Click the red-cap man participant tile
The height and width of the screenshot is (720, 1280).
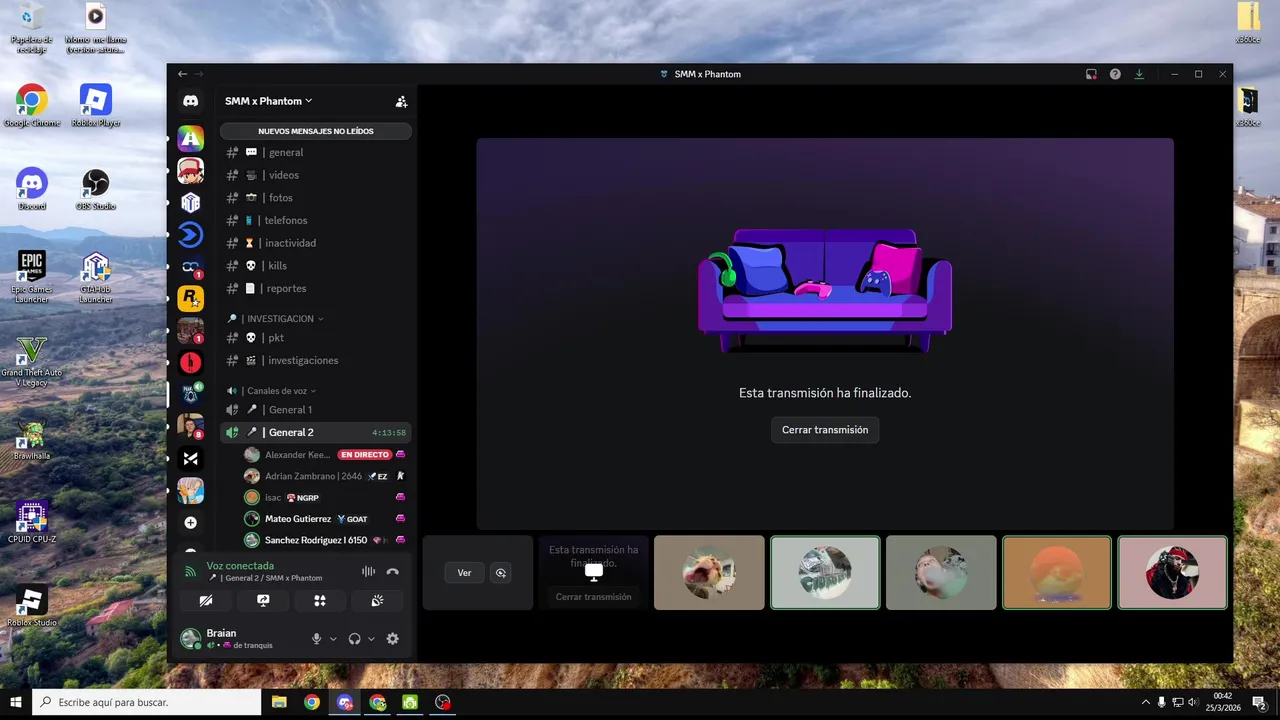(1172, 573)
